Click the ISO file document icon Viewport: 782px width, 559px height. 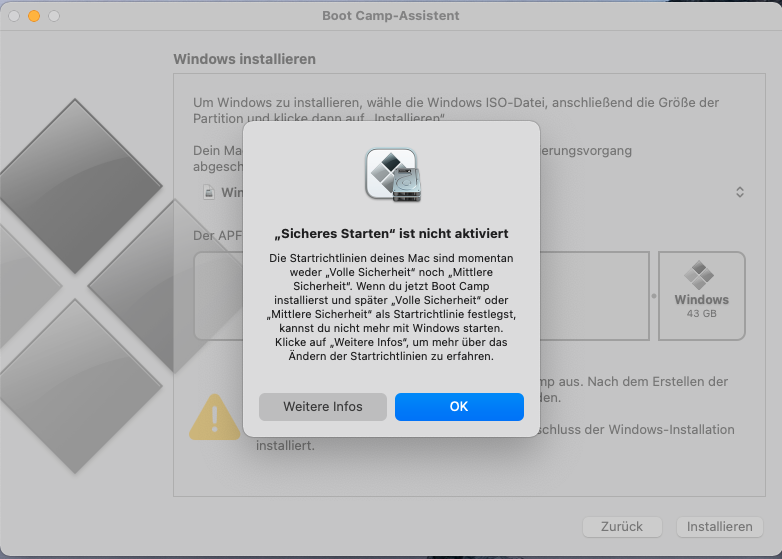pyautogui.click(x=209, y=192)
